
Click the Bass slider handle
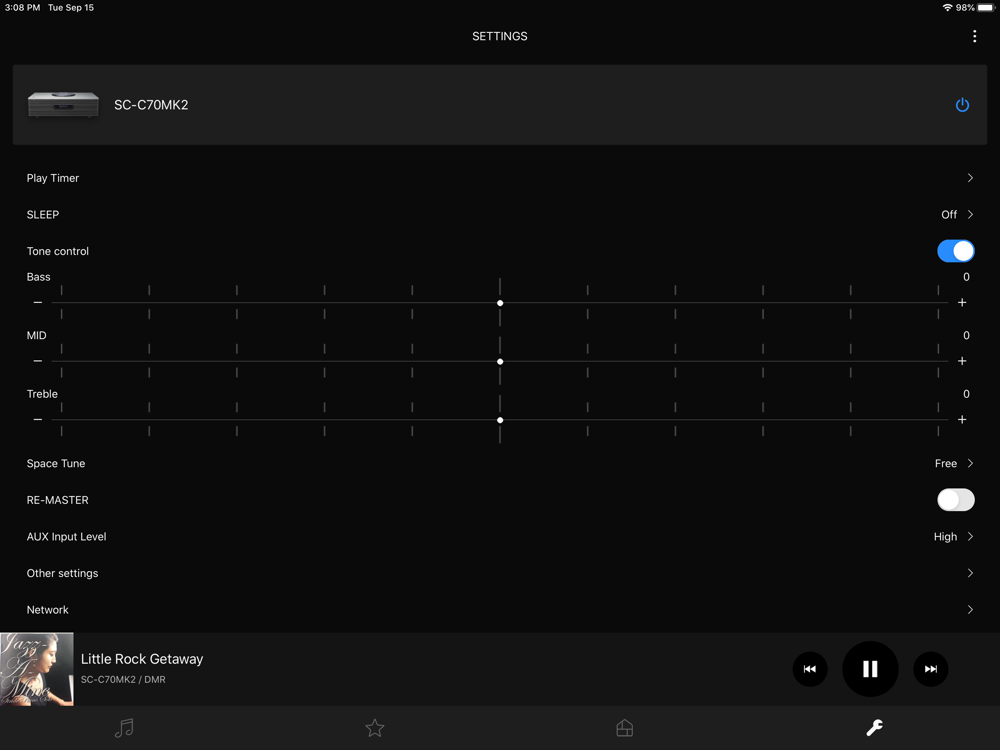pos(500,303)
